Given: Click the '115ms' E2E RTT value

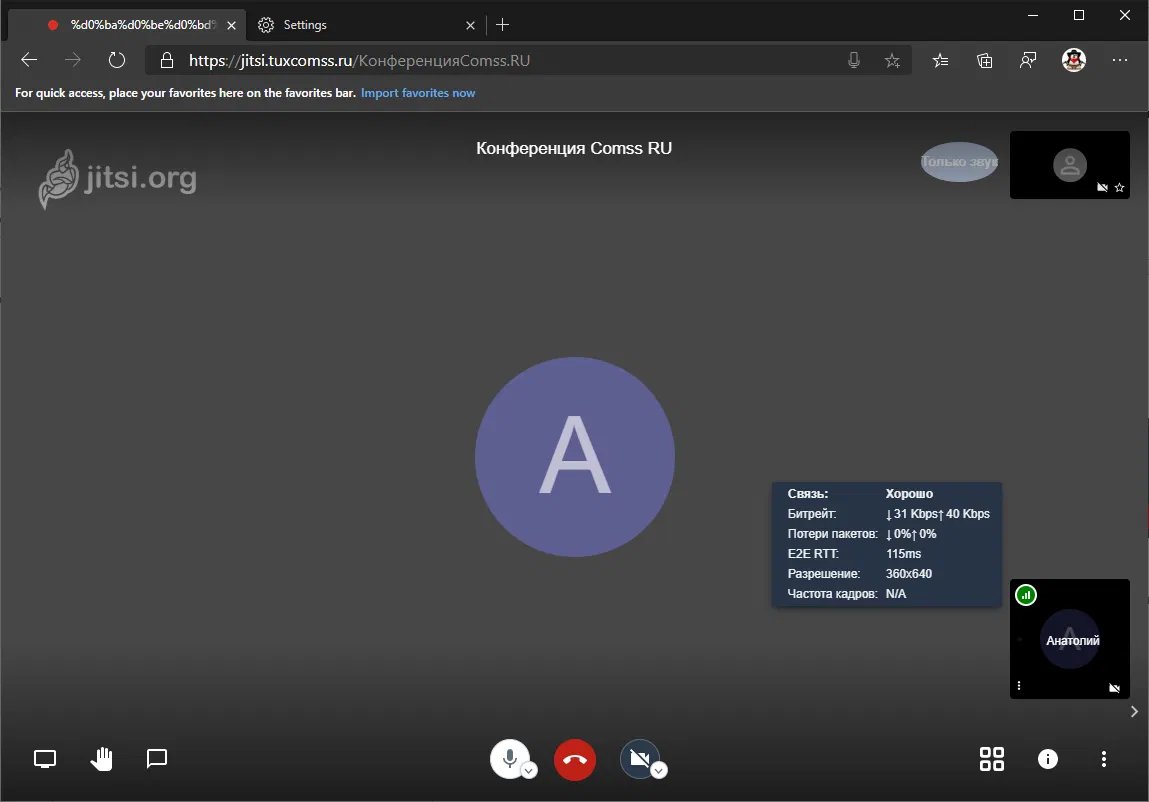Looking at the screenshot, I should pyautogui.click(x=903, y=553).
